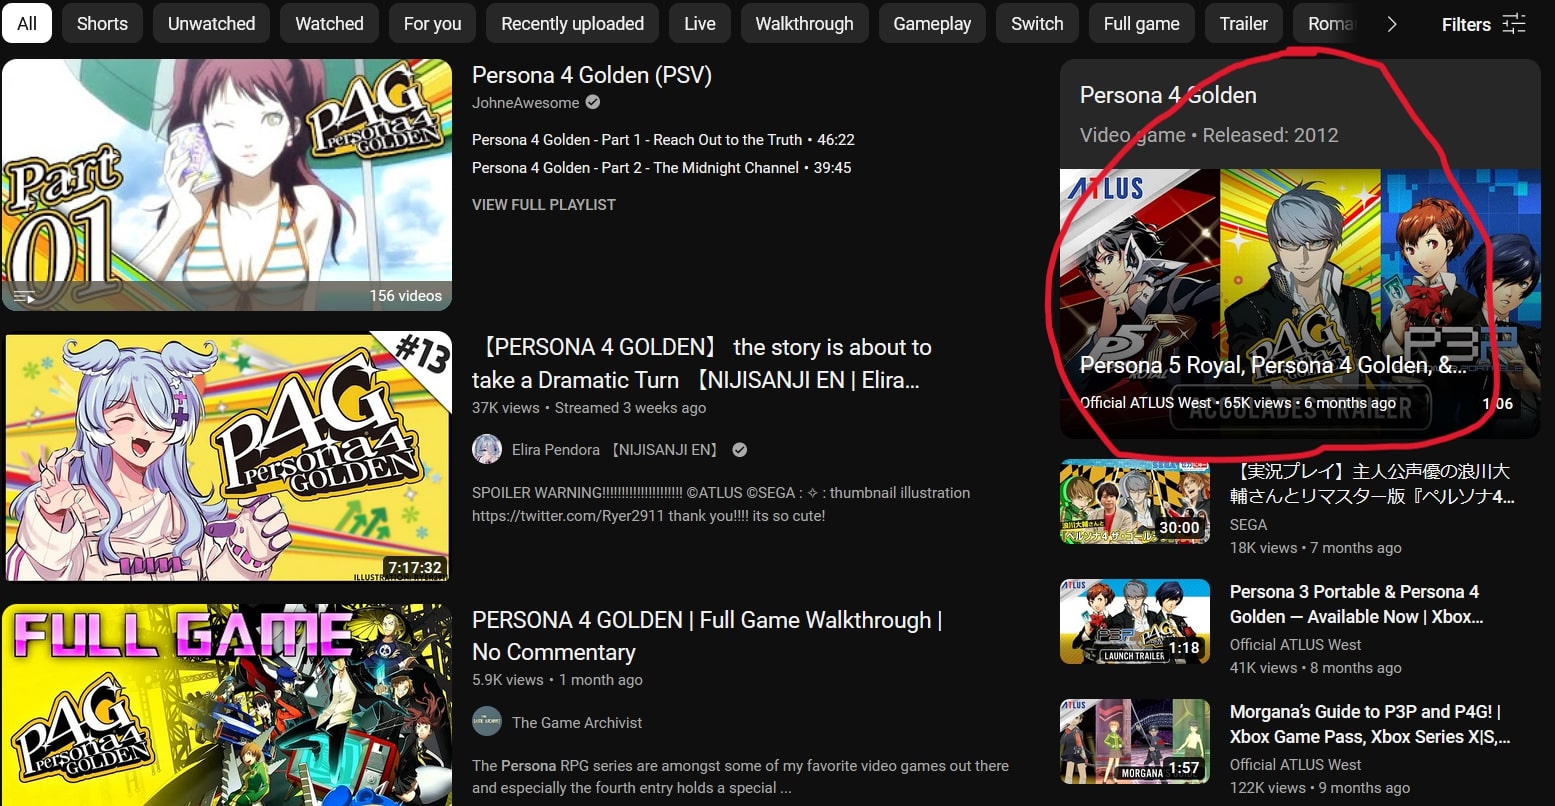The width and height of the screenshot is (1555, 806).
Task: Select the For you chip
Action: (432, 23)
